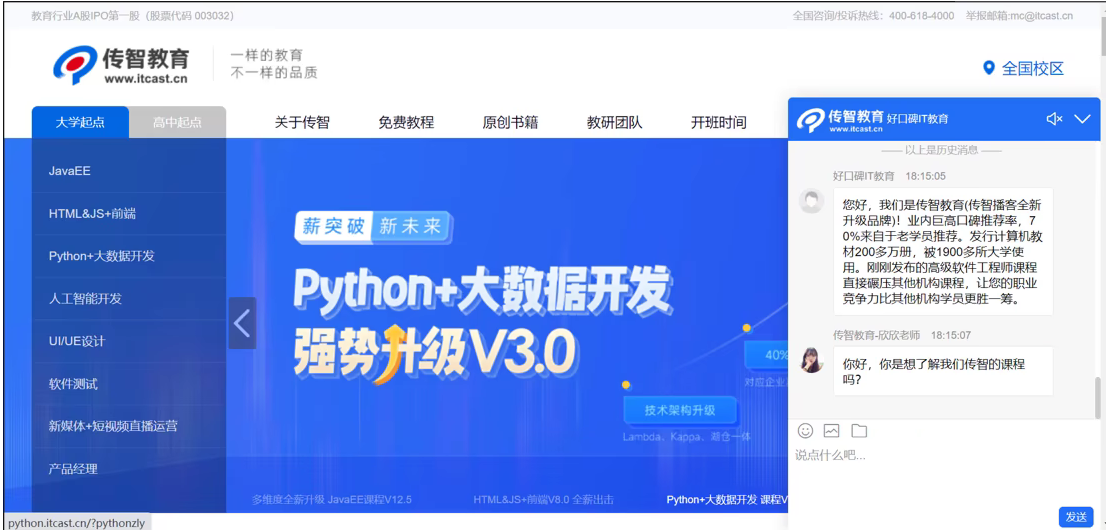Click the 传智教育 logo in chat header
The height and width of the screenshot is (530, 1106).
coord(840,119)
